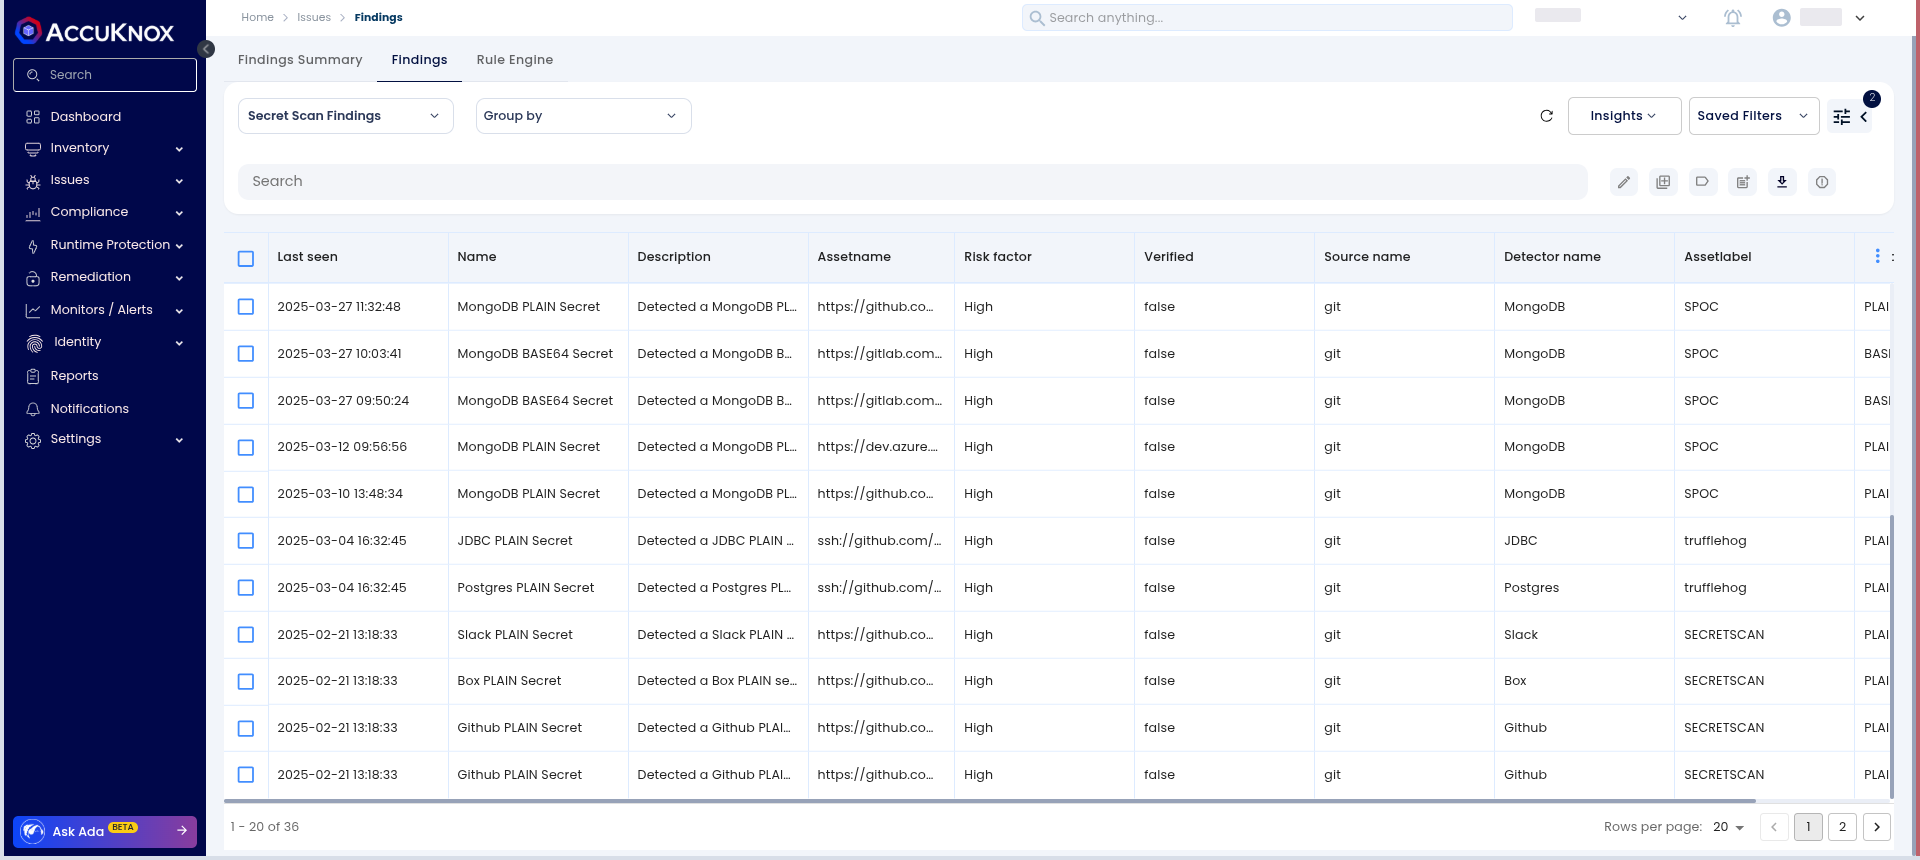Screen dimensions: 1920x860
Task: Expand the Inventory sidebar section
Action: 104,148
